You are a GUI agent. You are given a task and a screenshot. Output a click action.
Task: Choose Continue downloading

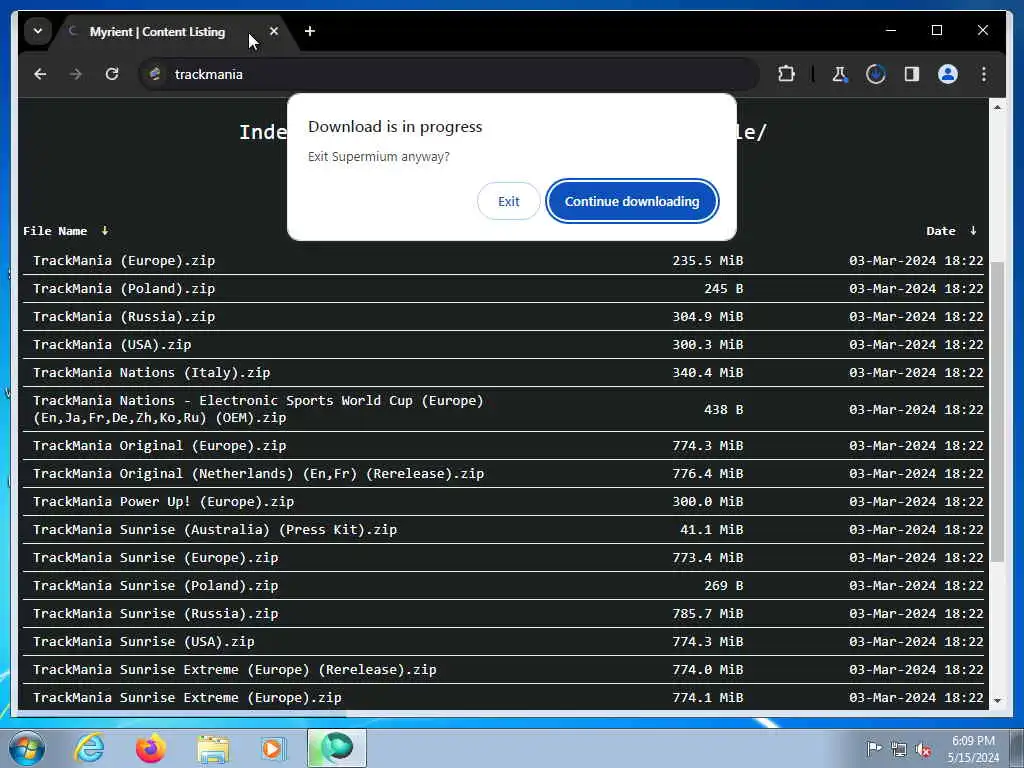click(x=632, y=201)
